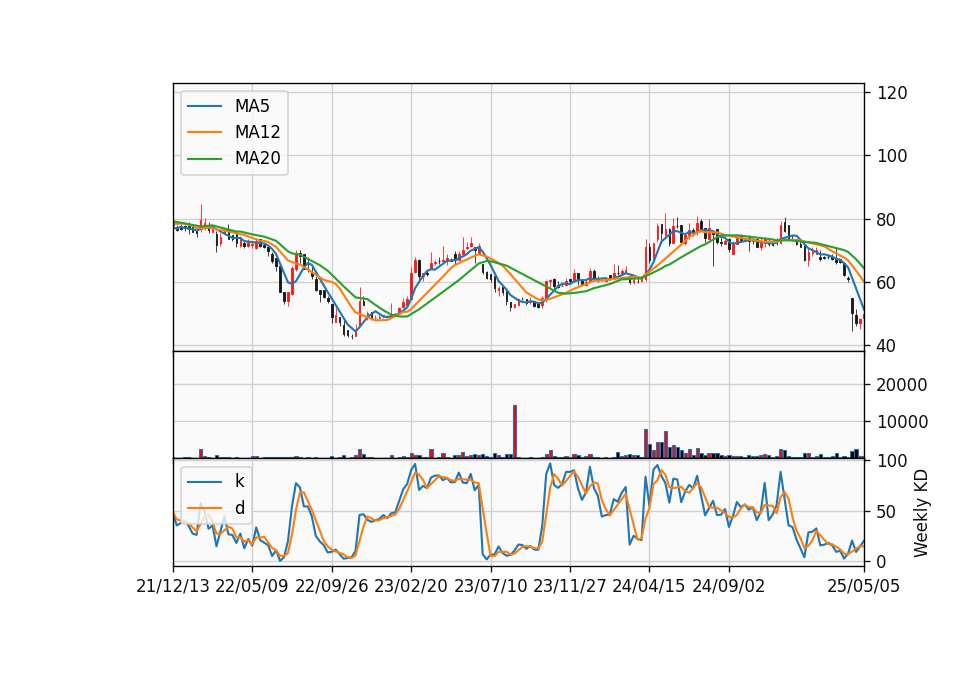This screenshot has height=690, width=960.
Task: Click the 50 KD axis label
Action: click(x=888, y=512)
